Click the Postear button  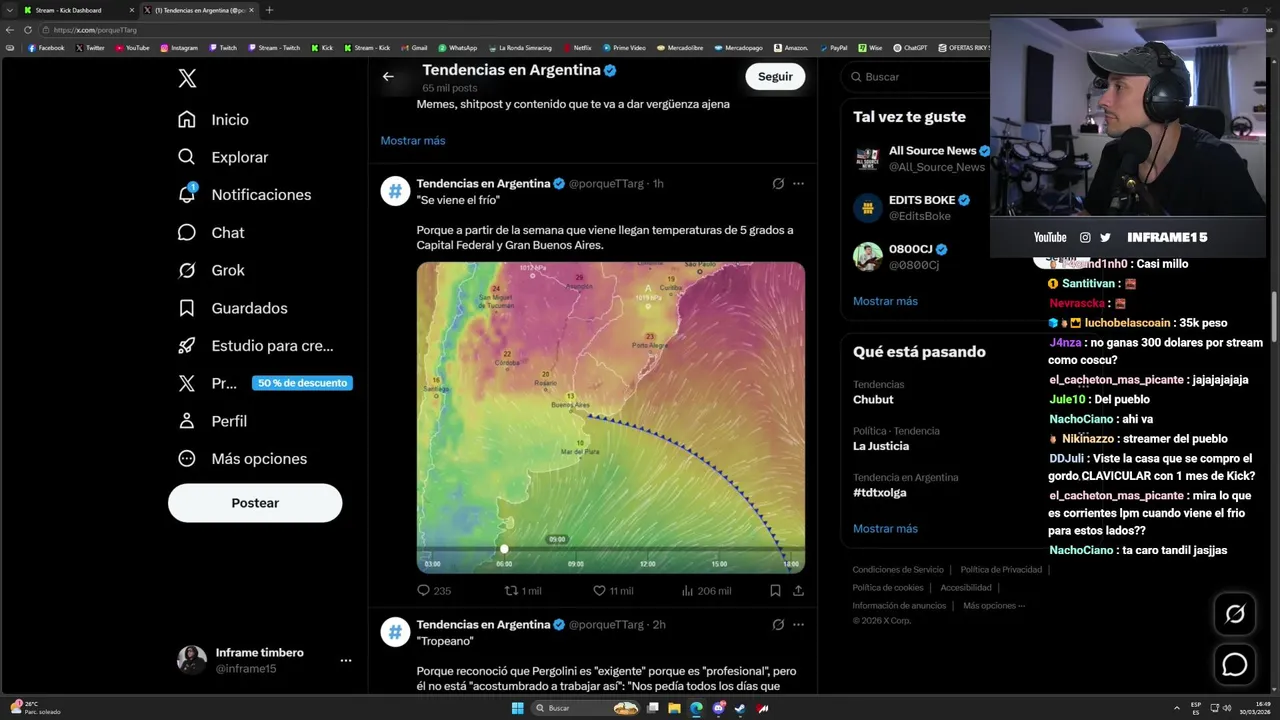pyautogui.click(x=255, y=503)
